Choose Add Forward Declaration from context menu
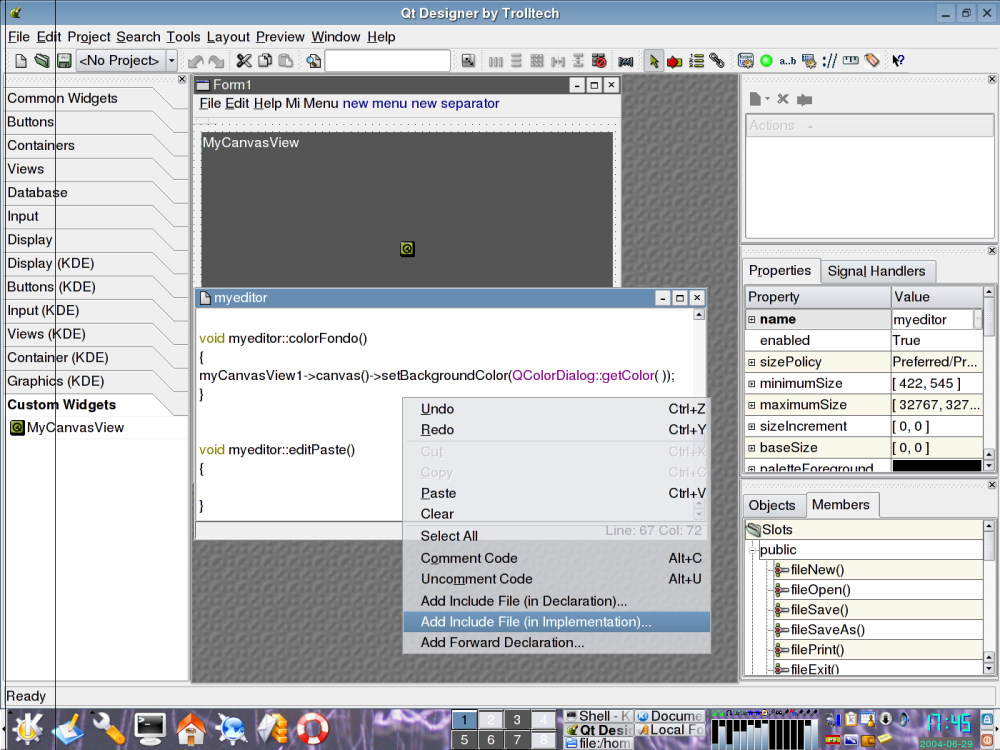1000x750 pixels. 557,643
